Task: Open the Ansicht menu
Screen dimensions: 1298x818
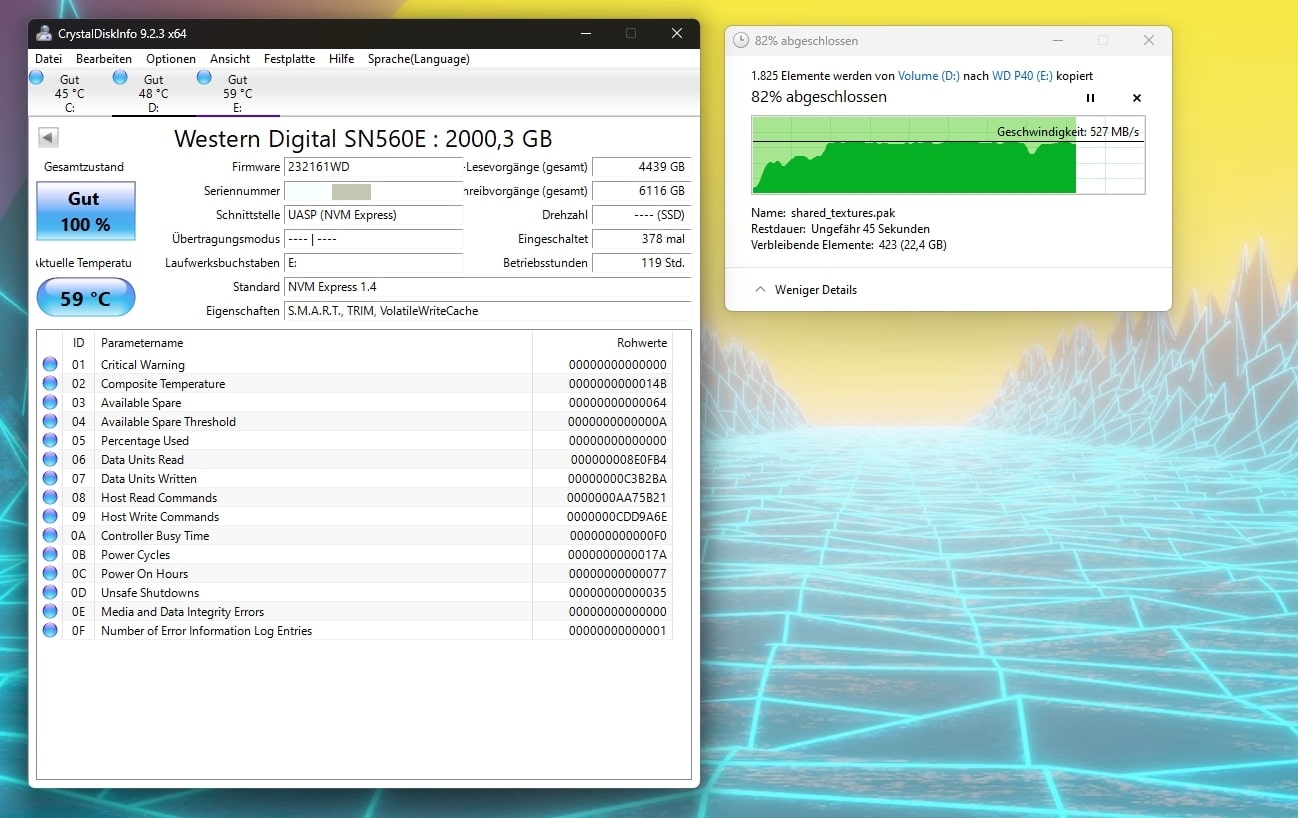Action: click(x=230, y=59)
